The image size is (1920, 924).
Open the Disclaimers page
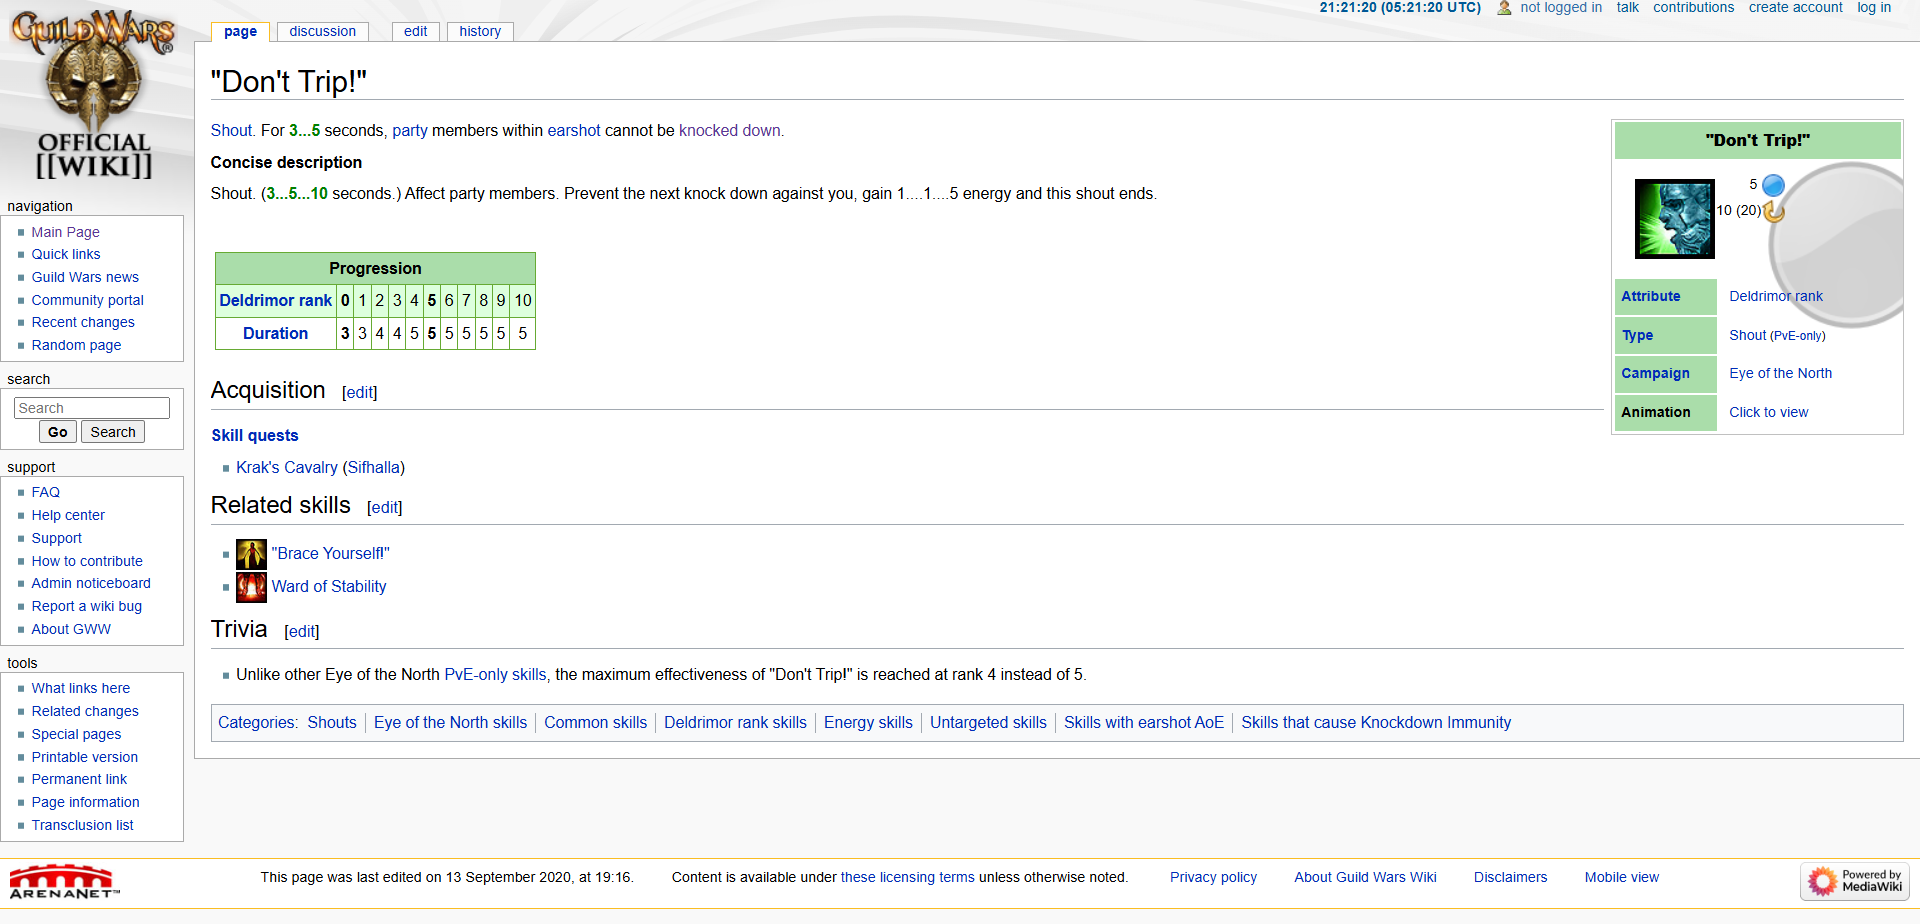click(x=1510, y=877)
